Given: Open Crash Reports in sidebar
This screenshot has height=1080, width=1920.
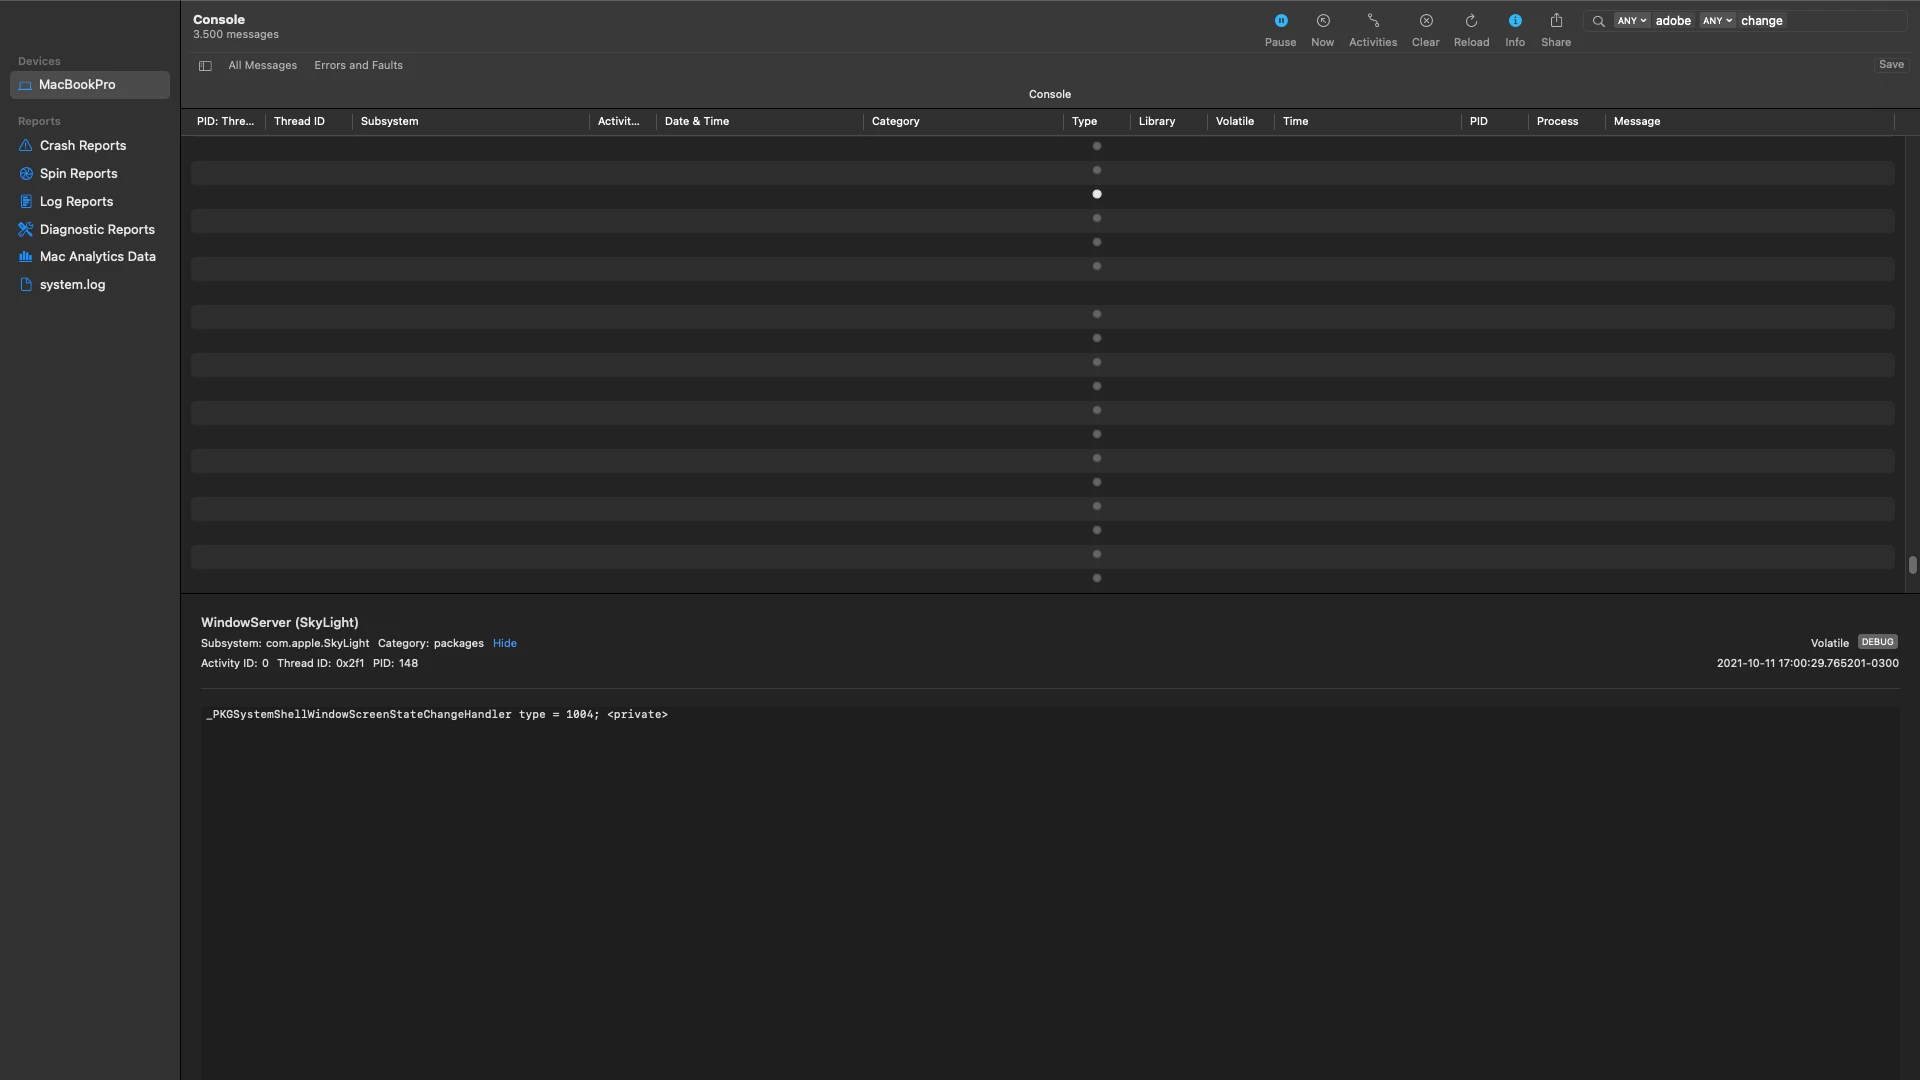Looking at the screenshot, I should pos(82,146).
